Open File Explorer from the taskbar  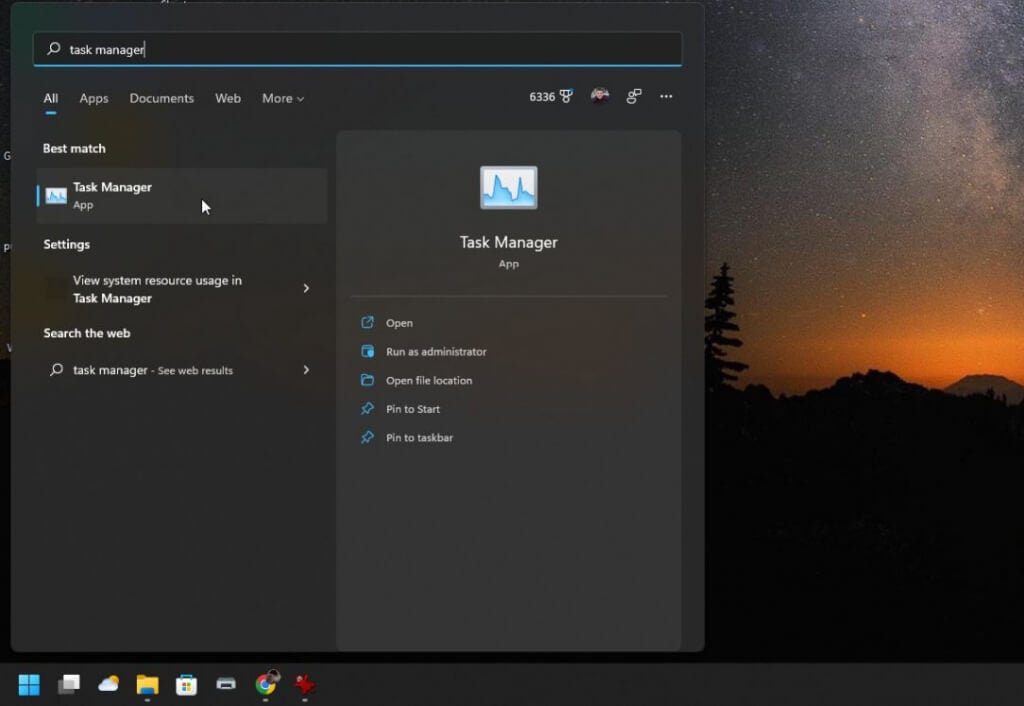pyautogui.click(x=148, y=684)
